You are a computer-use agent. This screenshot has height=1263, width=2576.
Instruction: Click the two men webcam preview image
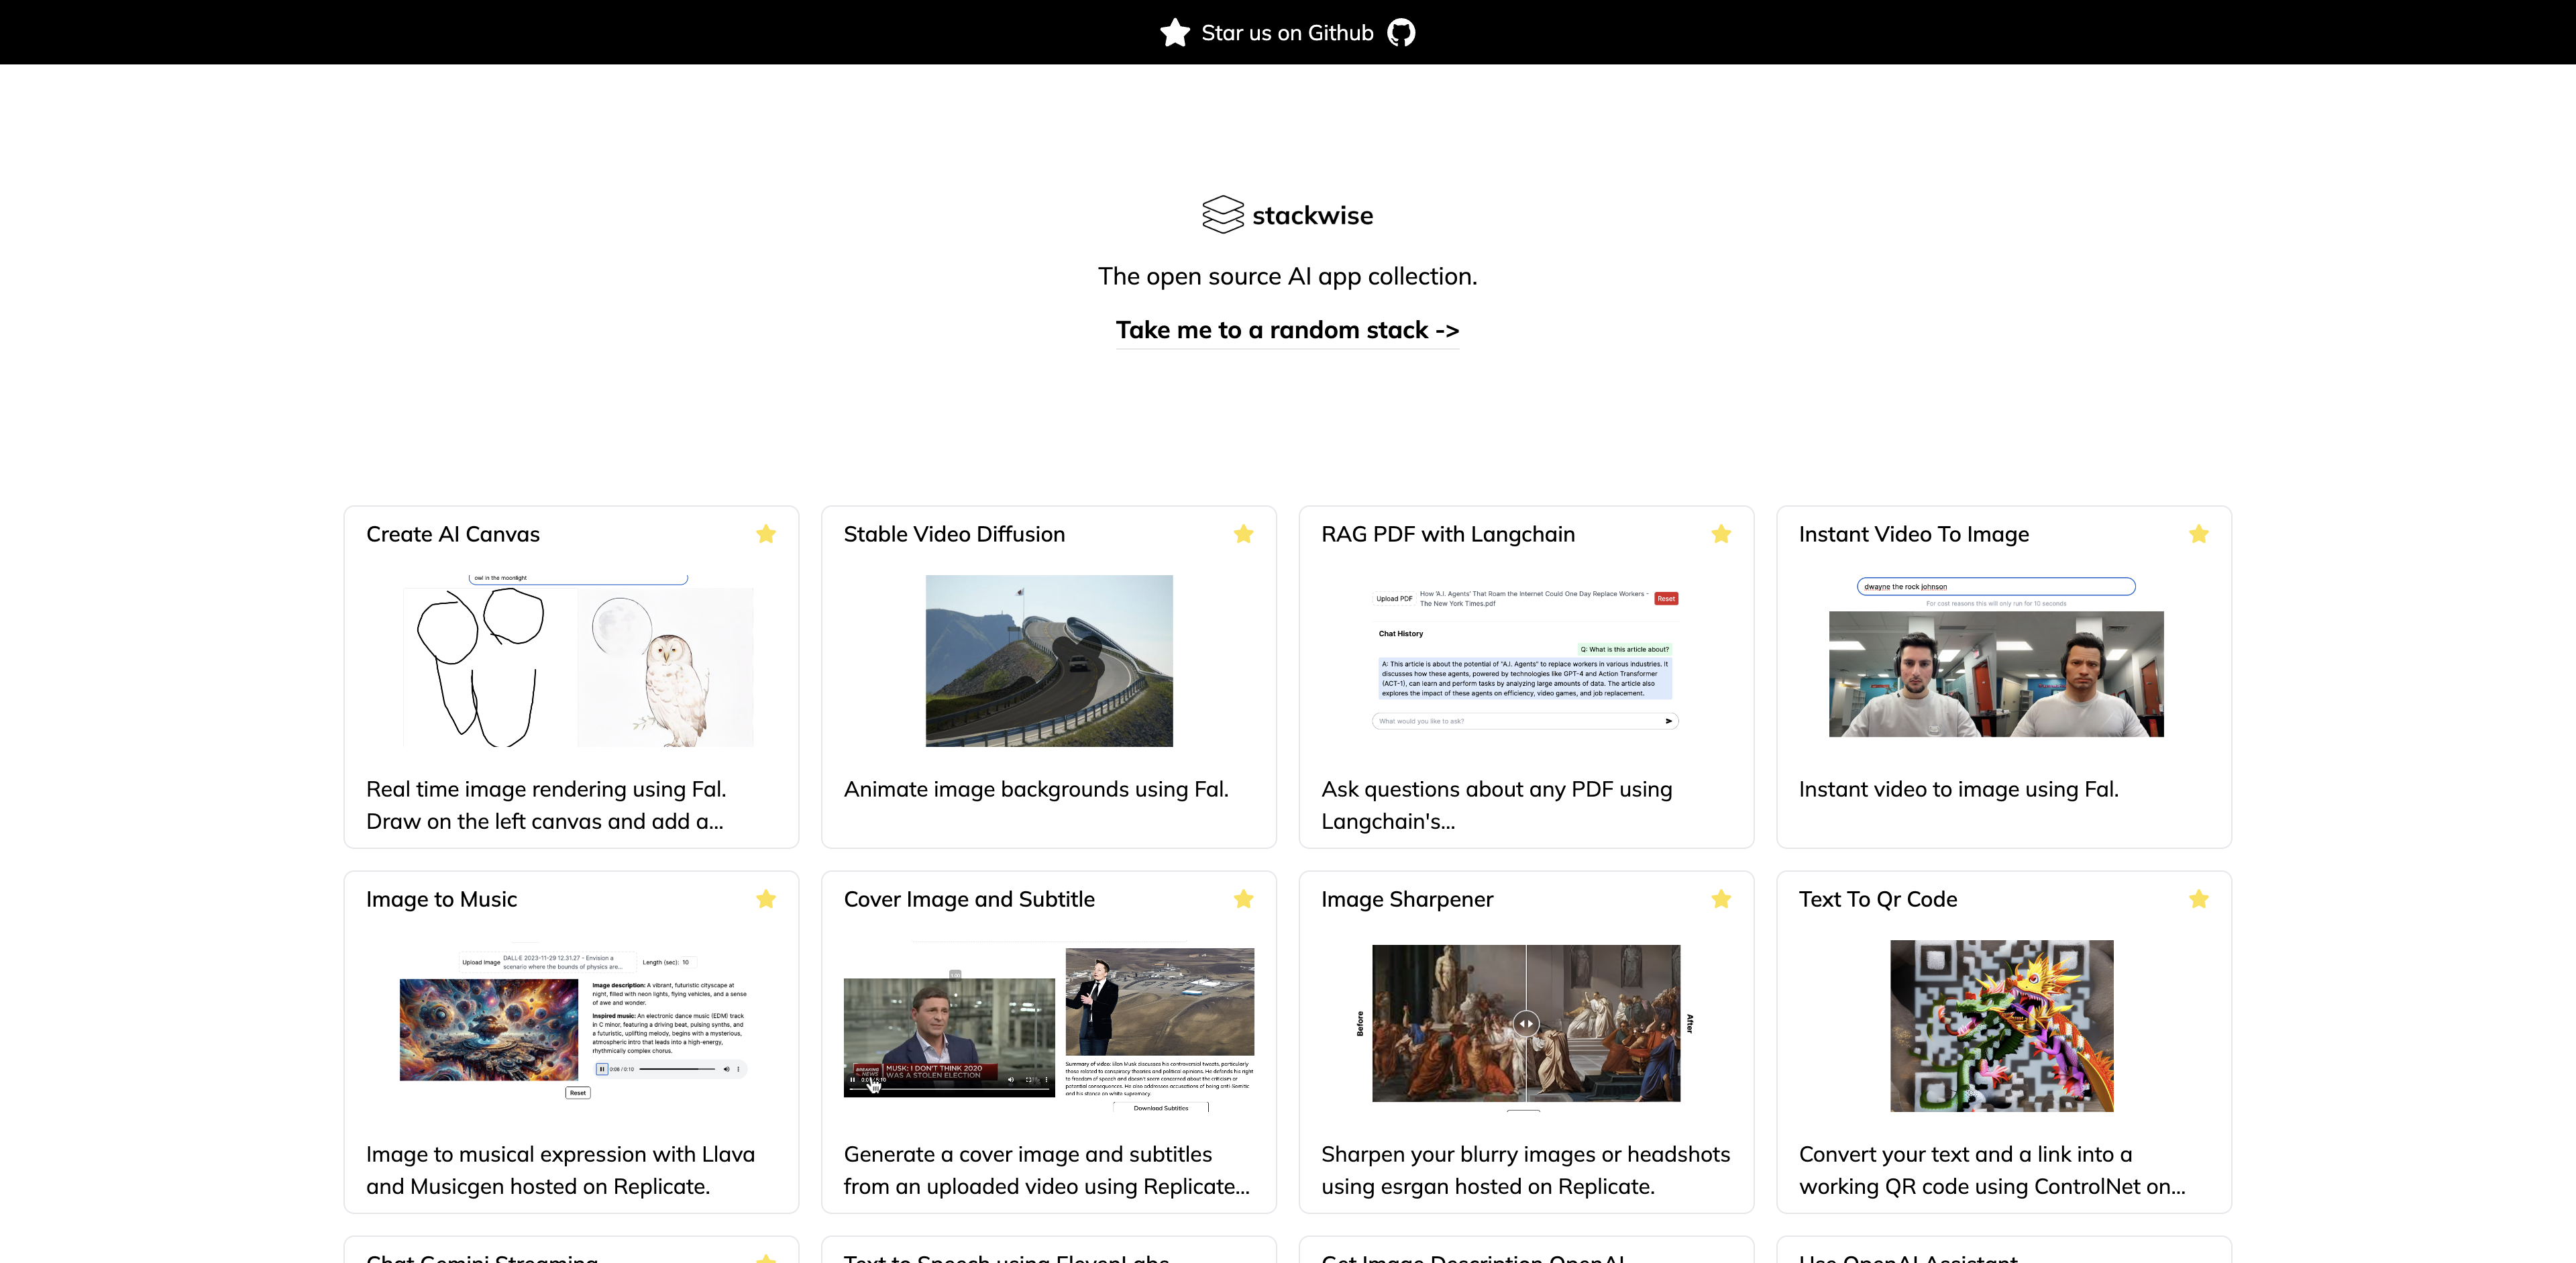[x=1996, y=674]
